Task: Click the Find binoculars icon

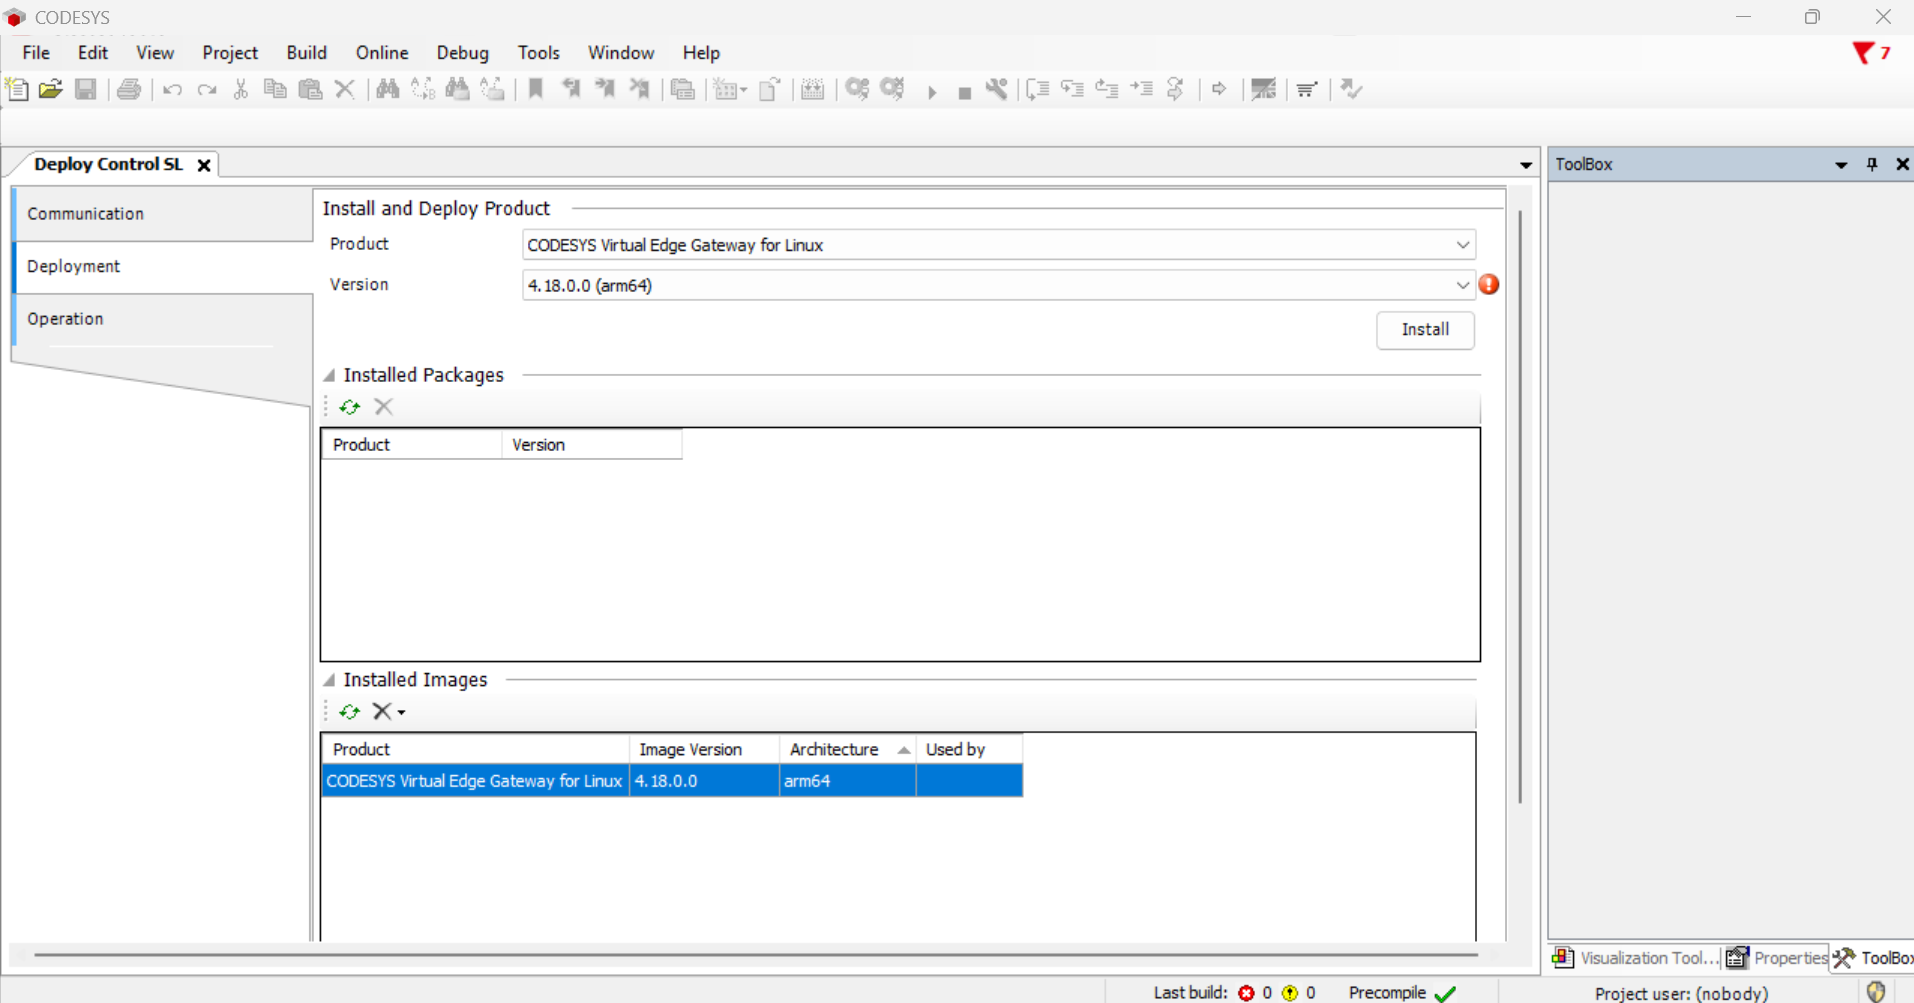Action: tap(387, 89)
